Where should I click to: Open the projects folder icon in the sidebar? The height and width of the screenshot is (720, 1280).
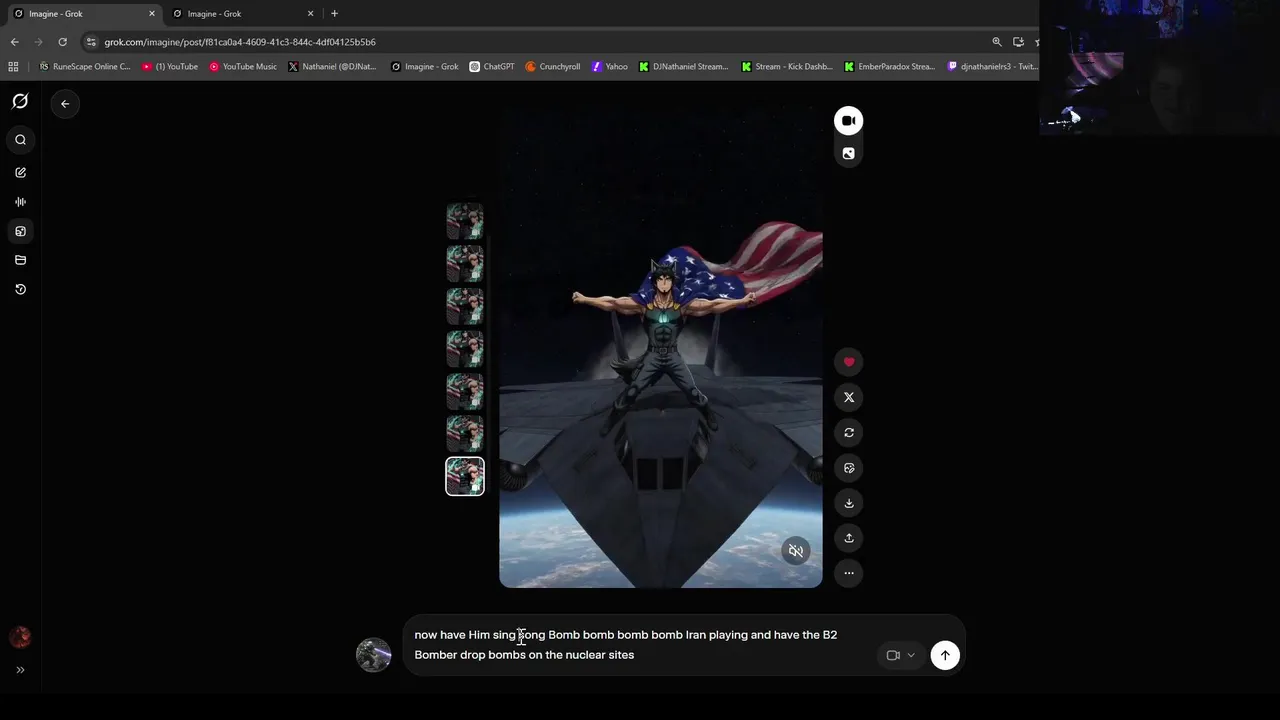[x=20, y=260]
